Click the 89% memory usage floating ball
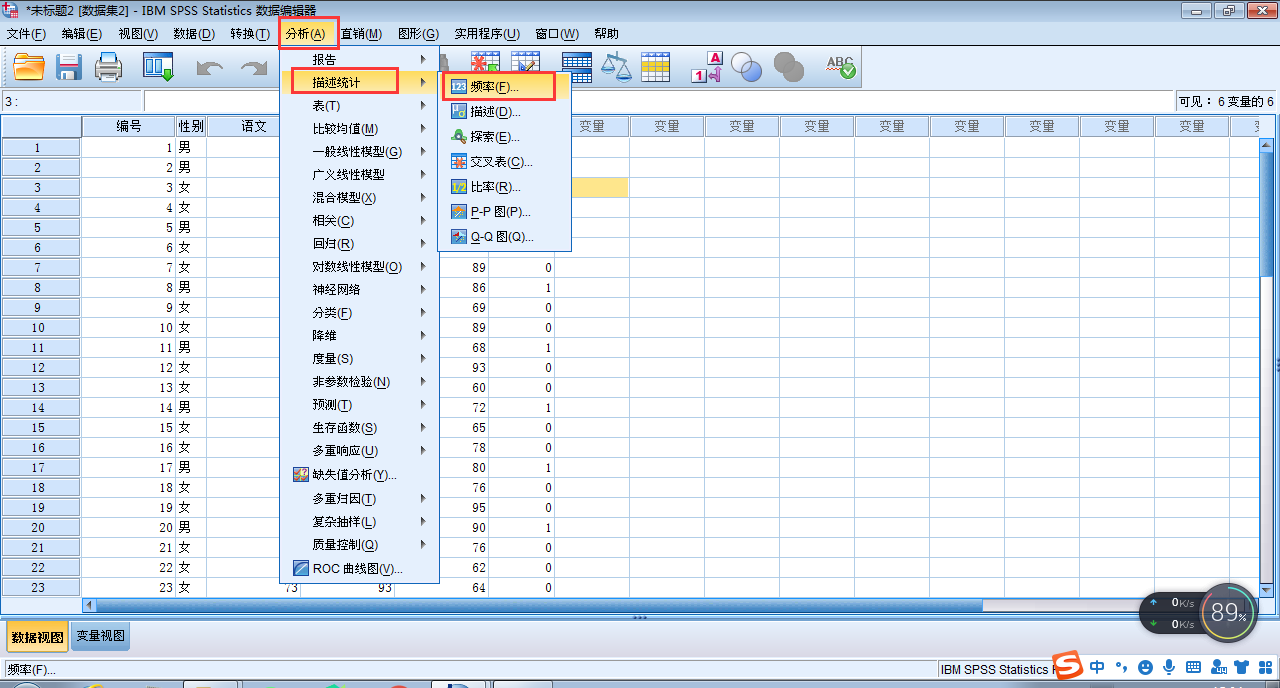Image resolution: width=1280 pixels, height=688 pixels. point(1228,612)
